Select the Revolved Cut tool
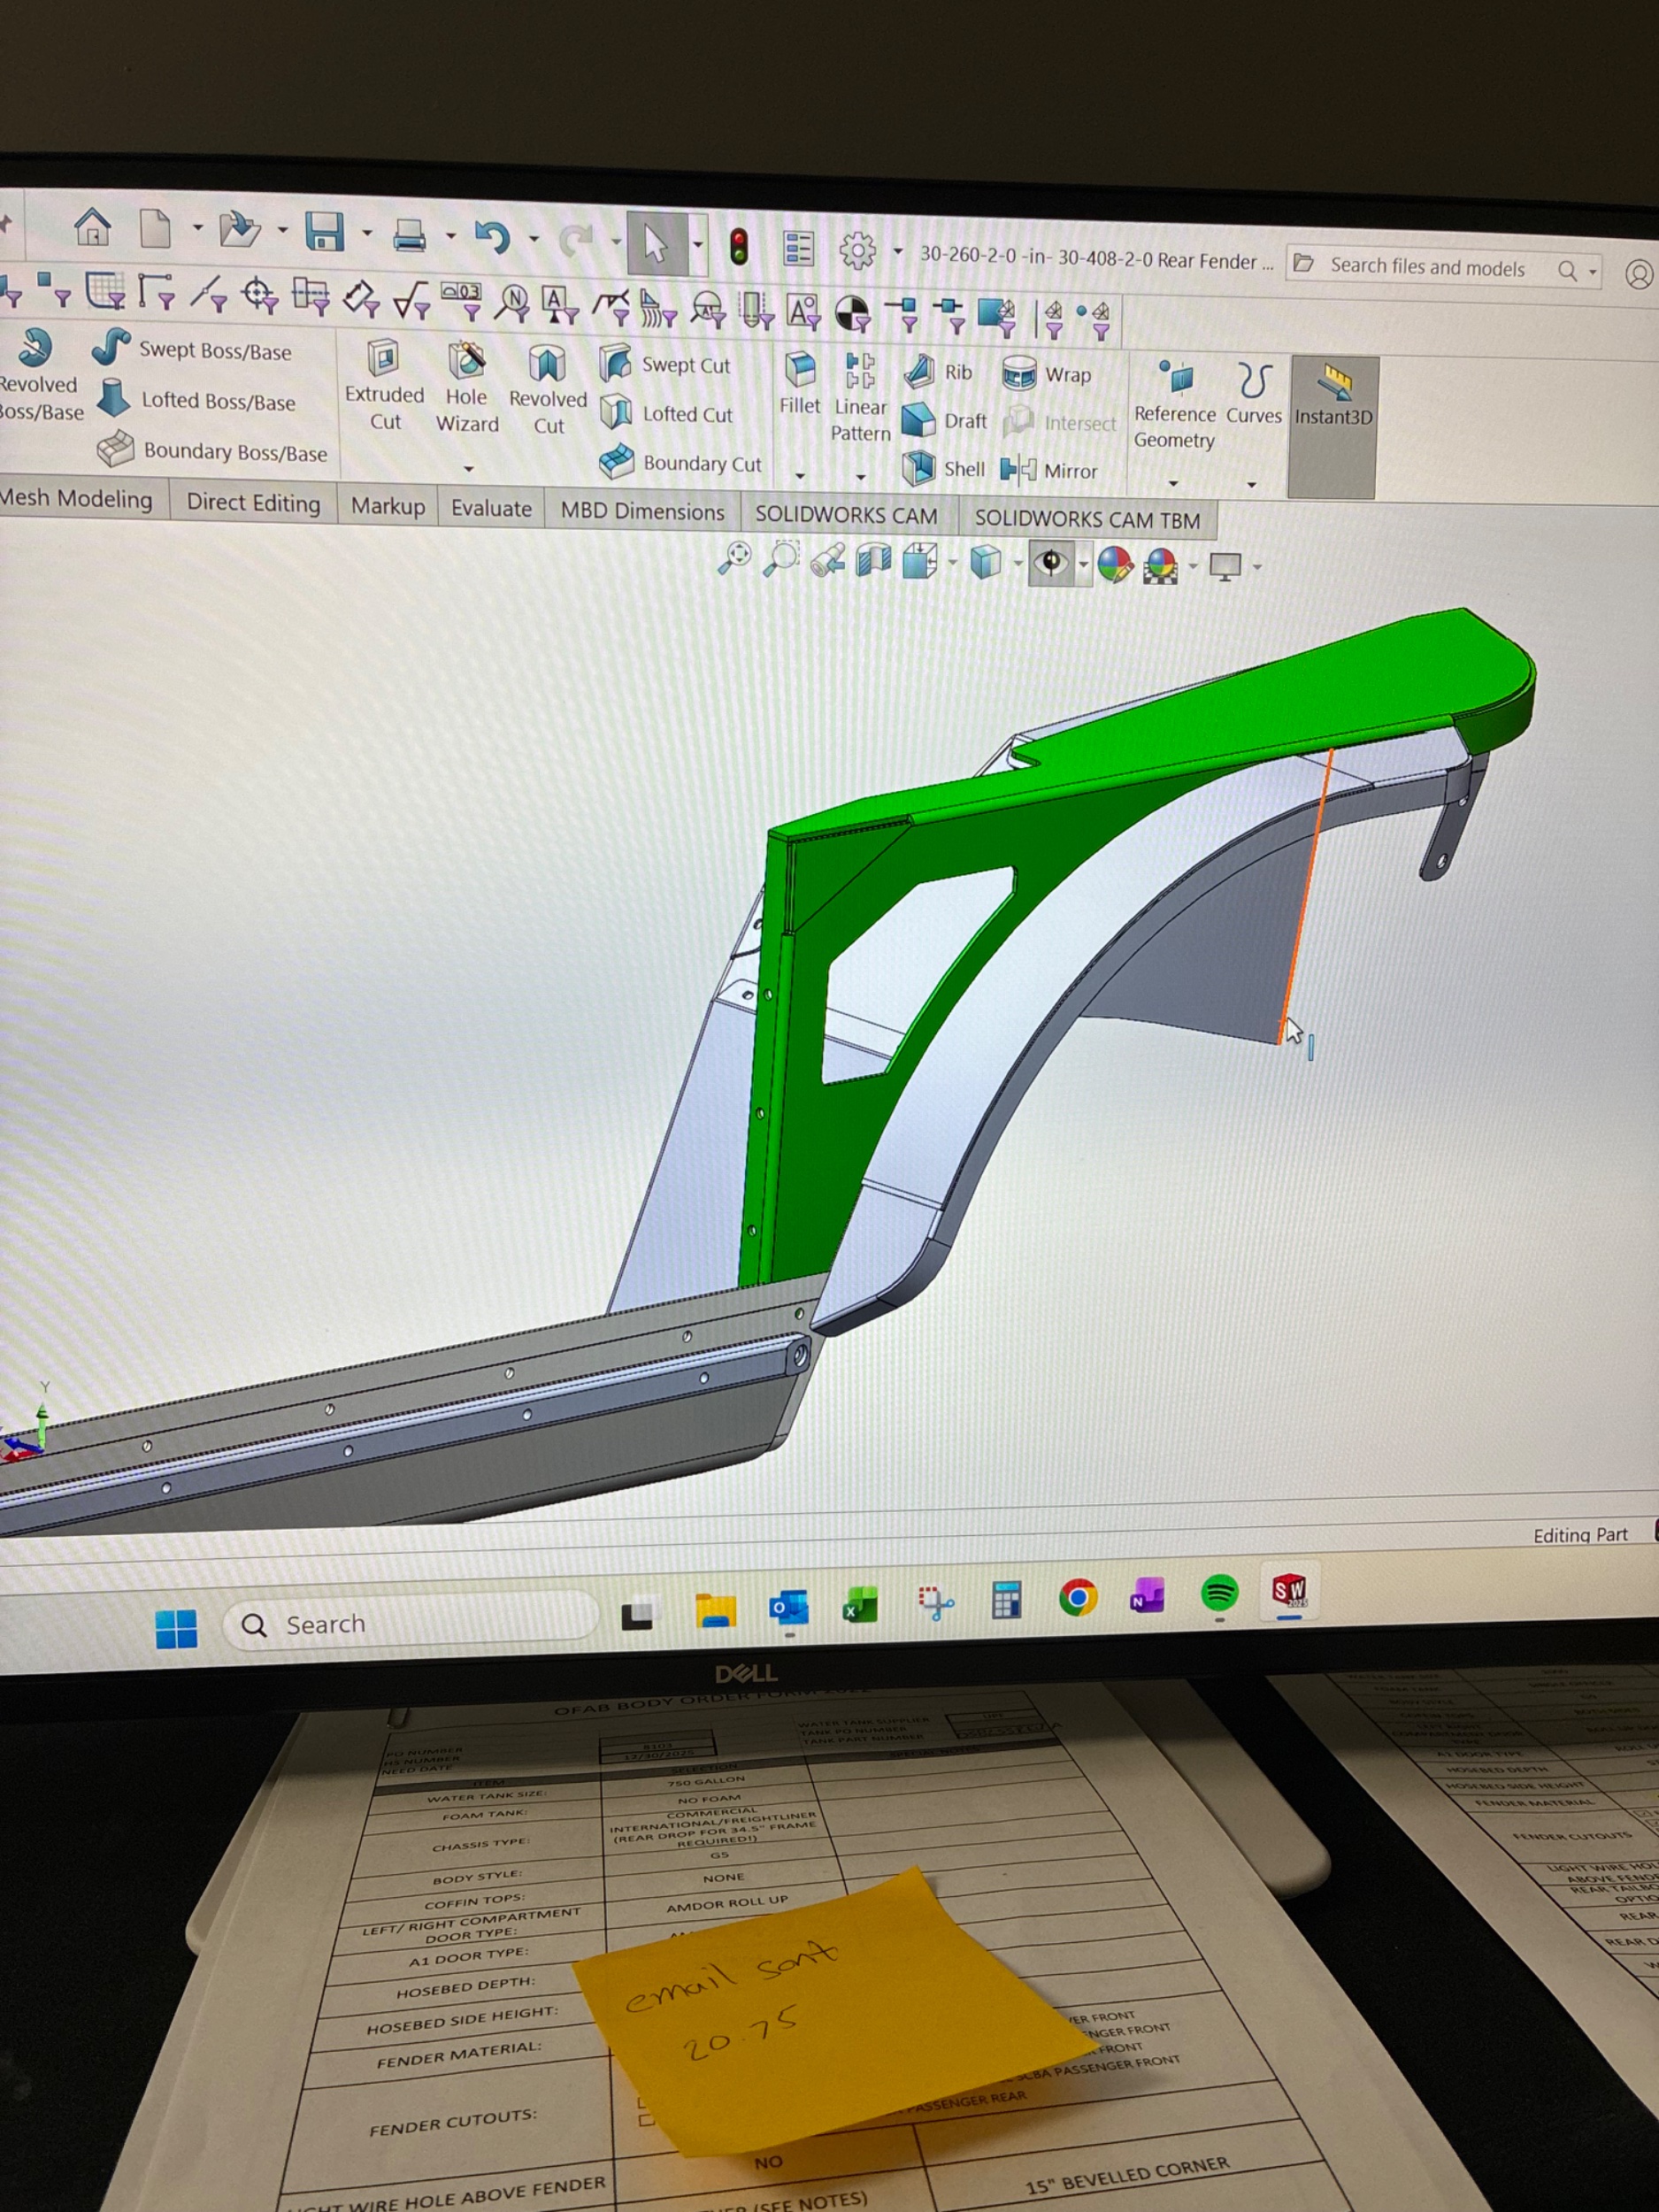Viewport: 1659px width, 2212px height. point(547,388)
